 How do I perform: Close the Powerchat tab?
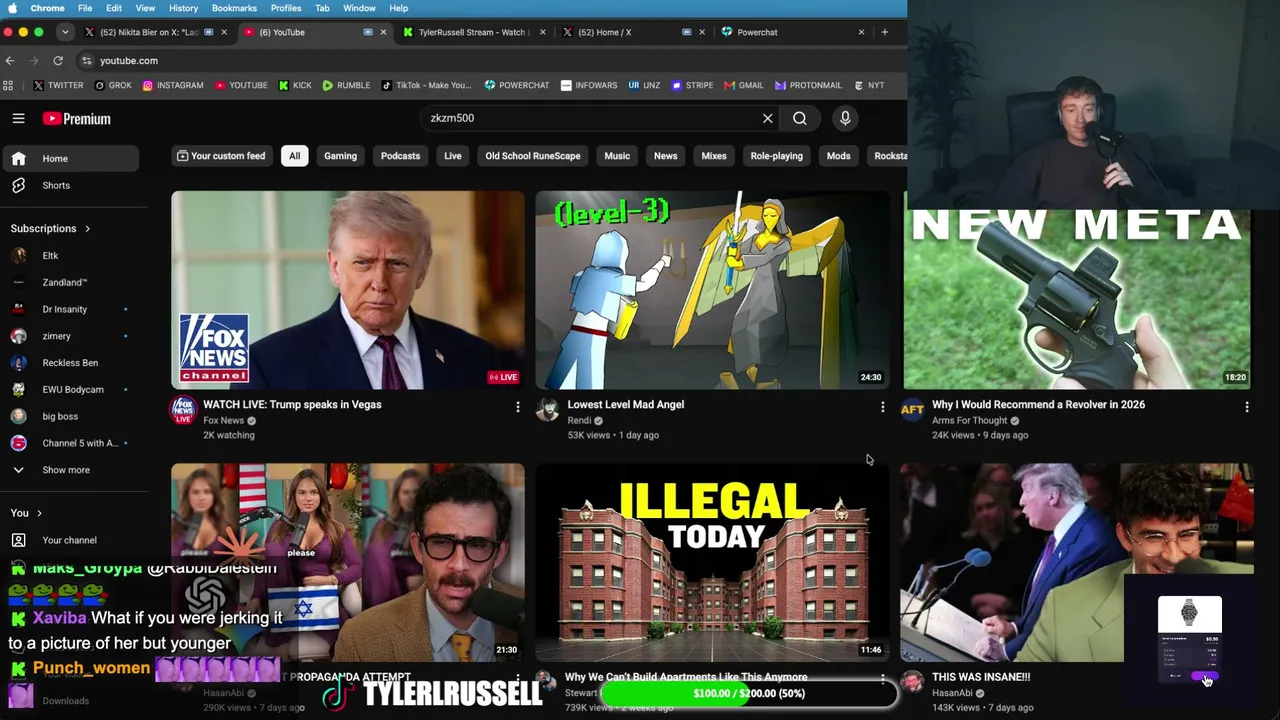(x=861, y=32)
